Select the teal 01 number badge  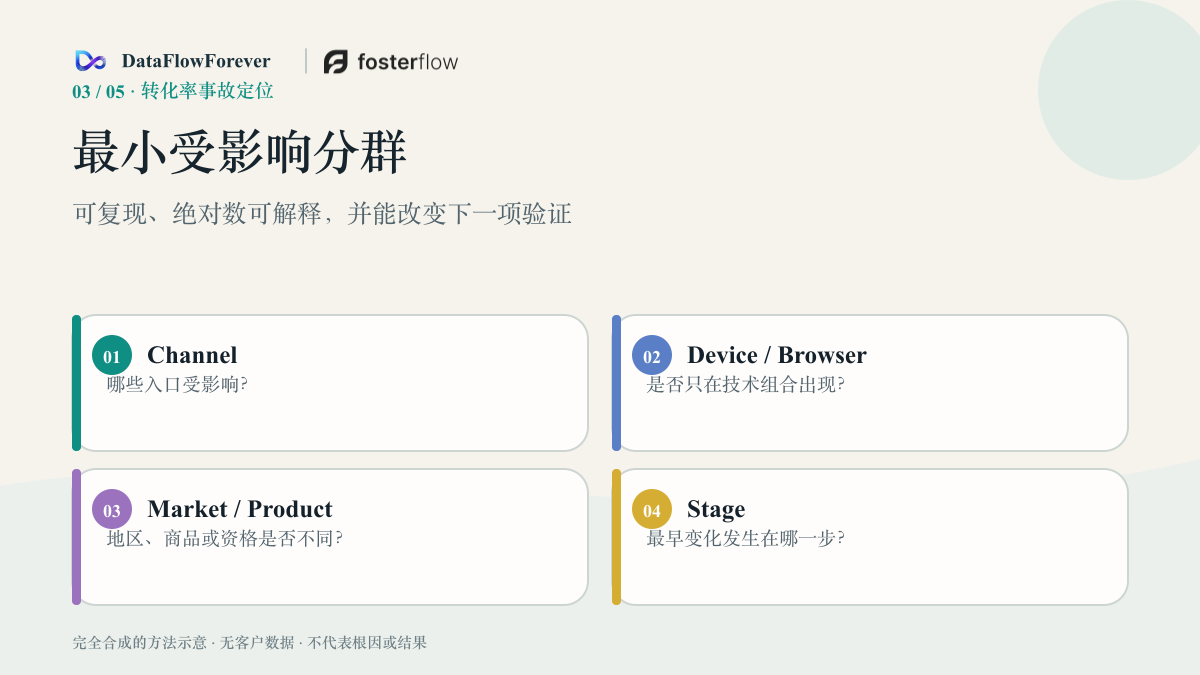click(112, 355)
